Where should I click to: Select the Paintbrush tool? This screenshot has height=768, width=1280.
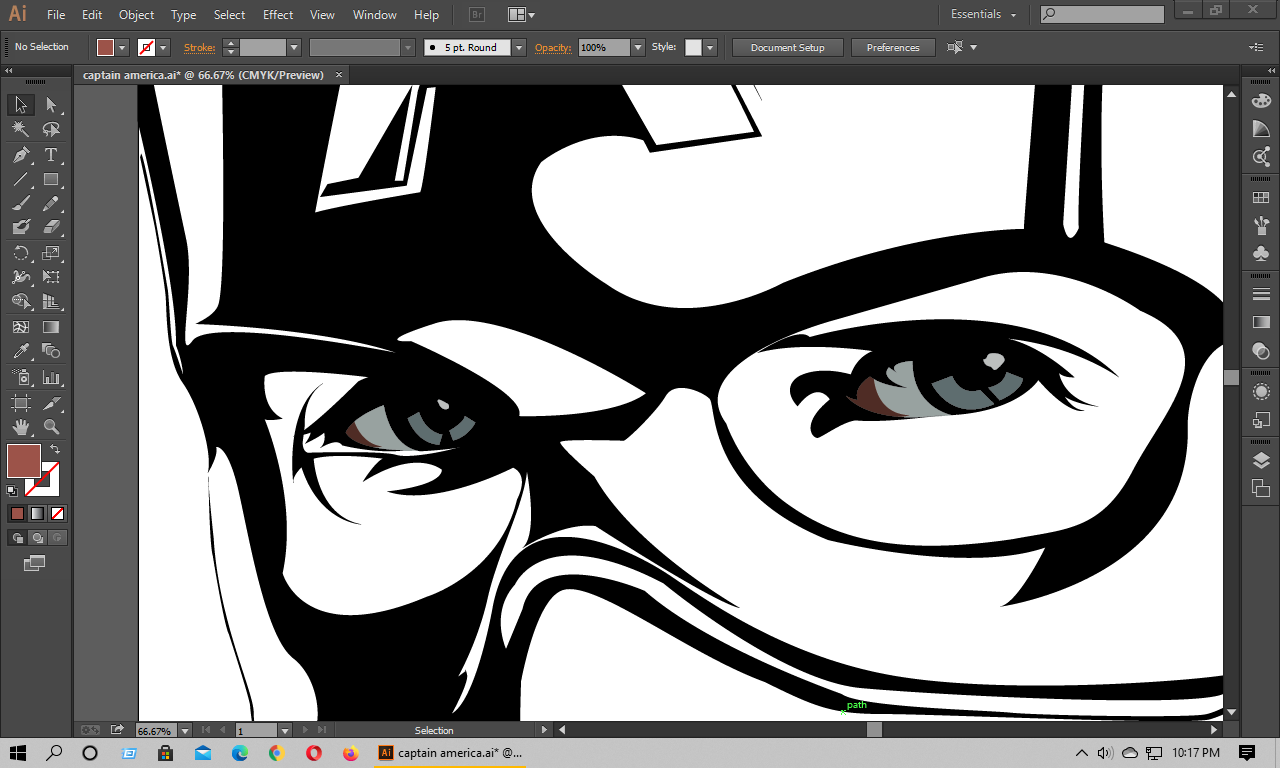(21, 204)
